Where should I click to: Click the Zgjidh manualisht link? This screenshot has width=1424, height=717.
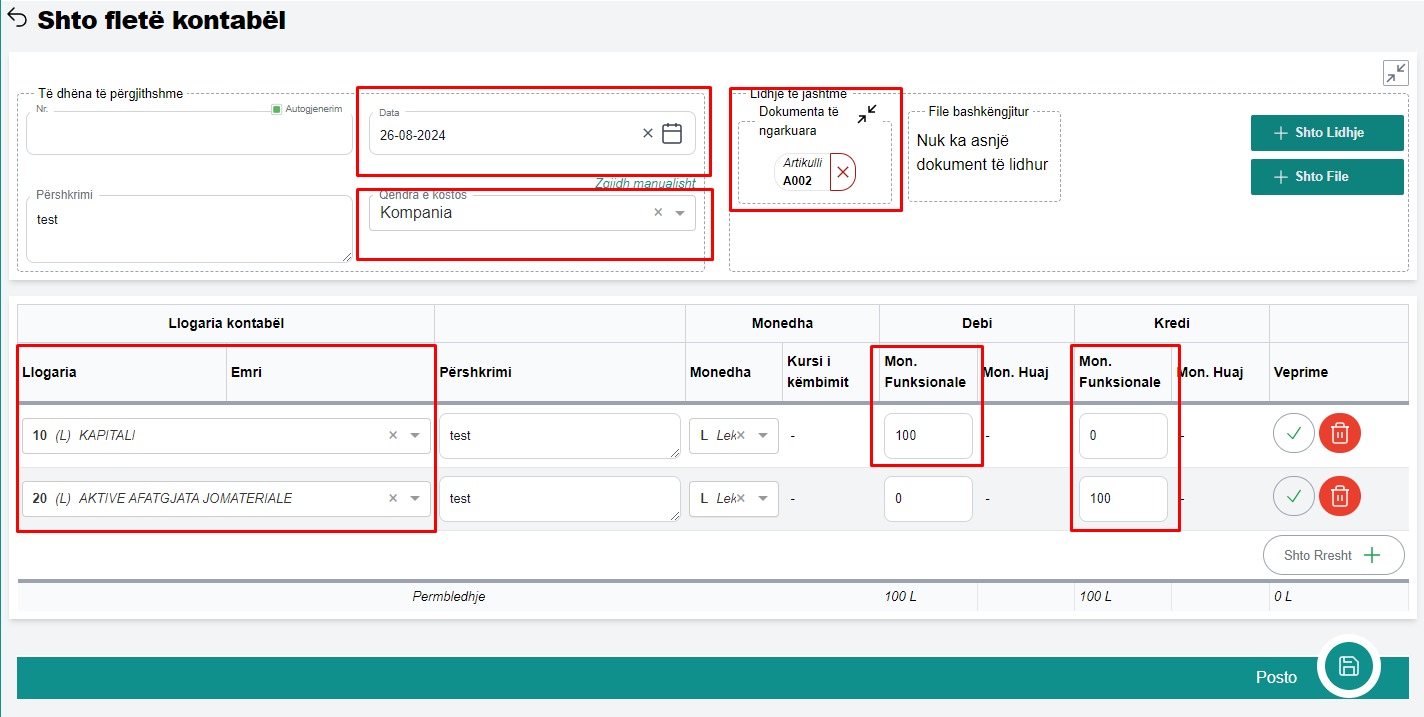645,183
